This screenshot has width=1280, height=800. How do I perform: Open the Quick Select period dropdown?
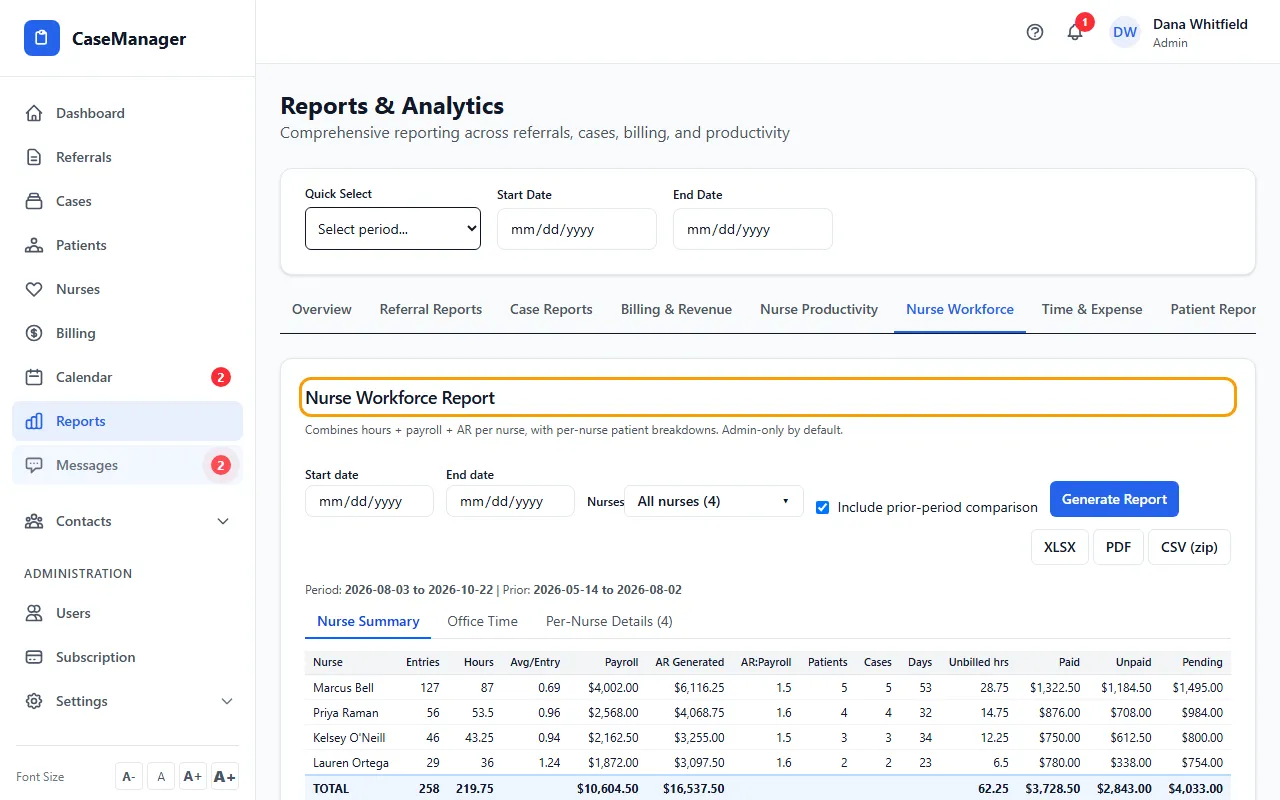click(393, 229)
